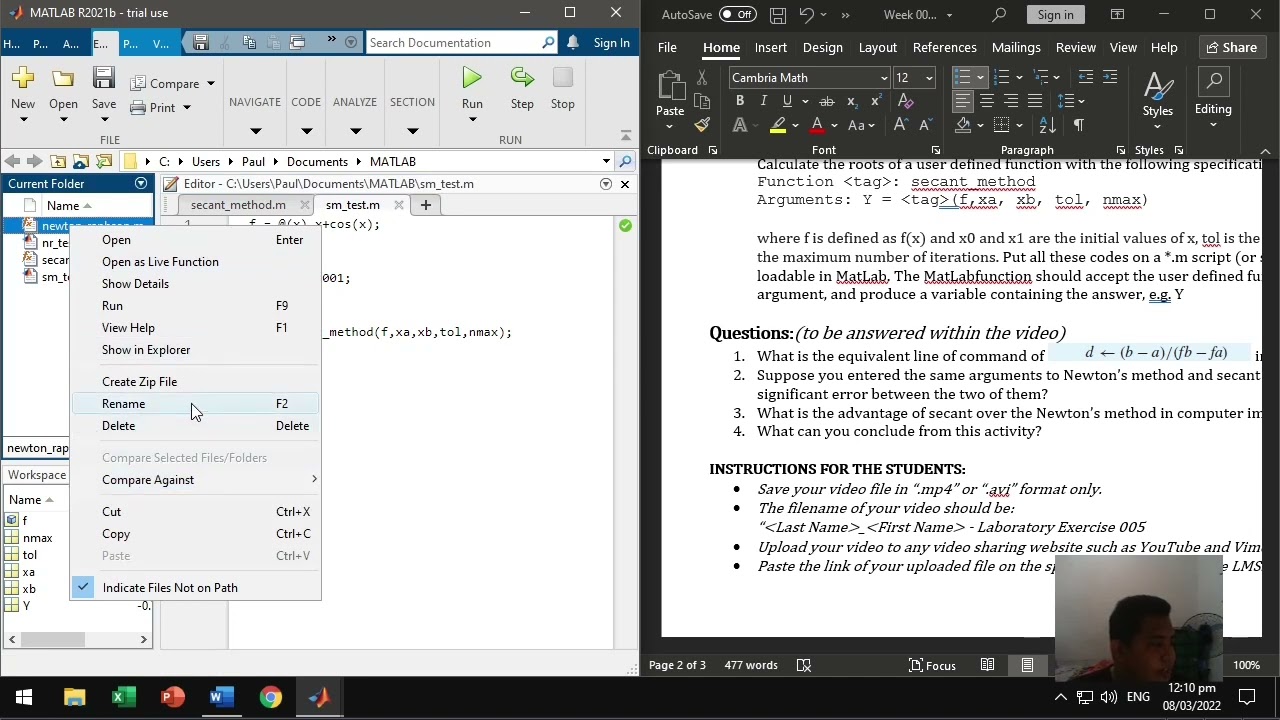Click the Windows Start button

(24, 697)
